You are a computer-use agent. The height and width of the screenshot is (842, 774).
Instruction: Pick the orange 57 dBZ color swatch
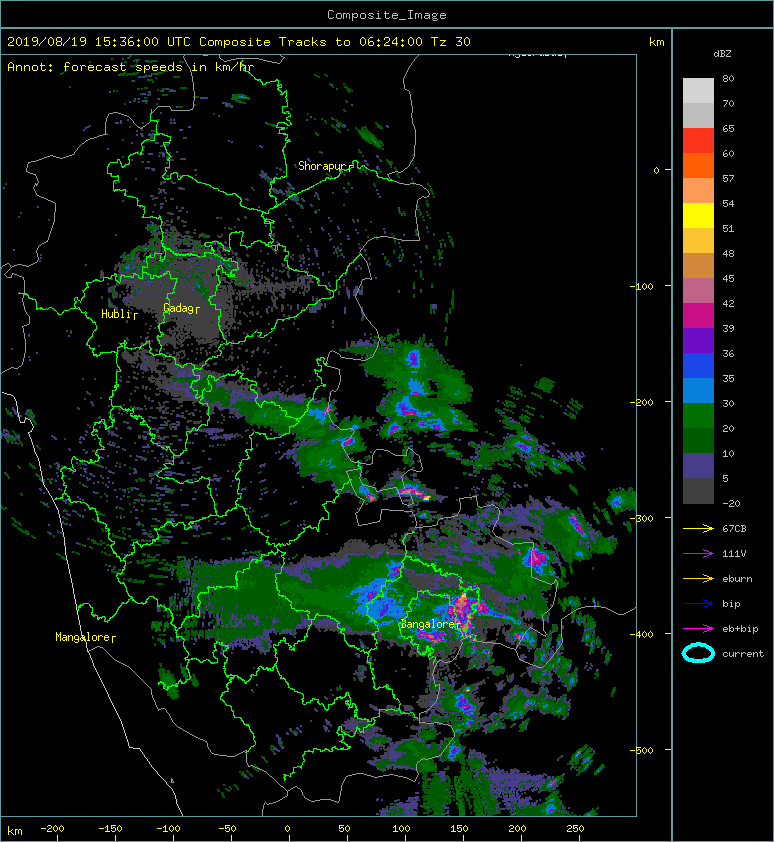698,165
